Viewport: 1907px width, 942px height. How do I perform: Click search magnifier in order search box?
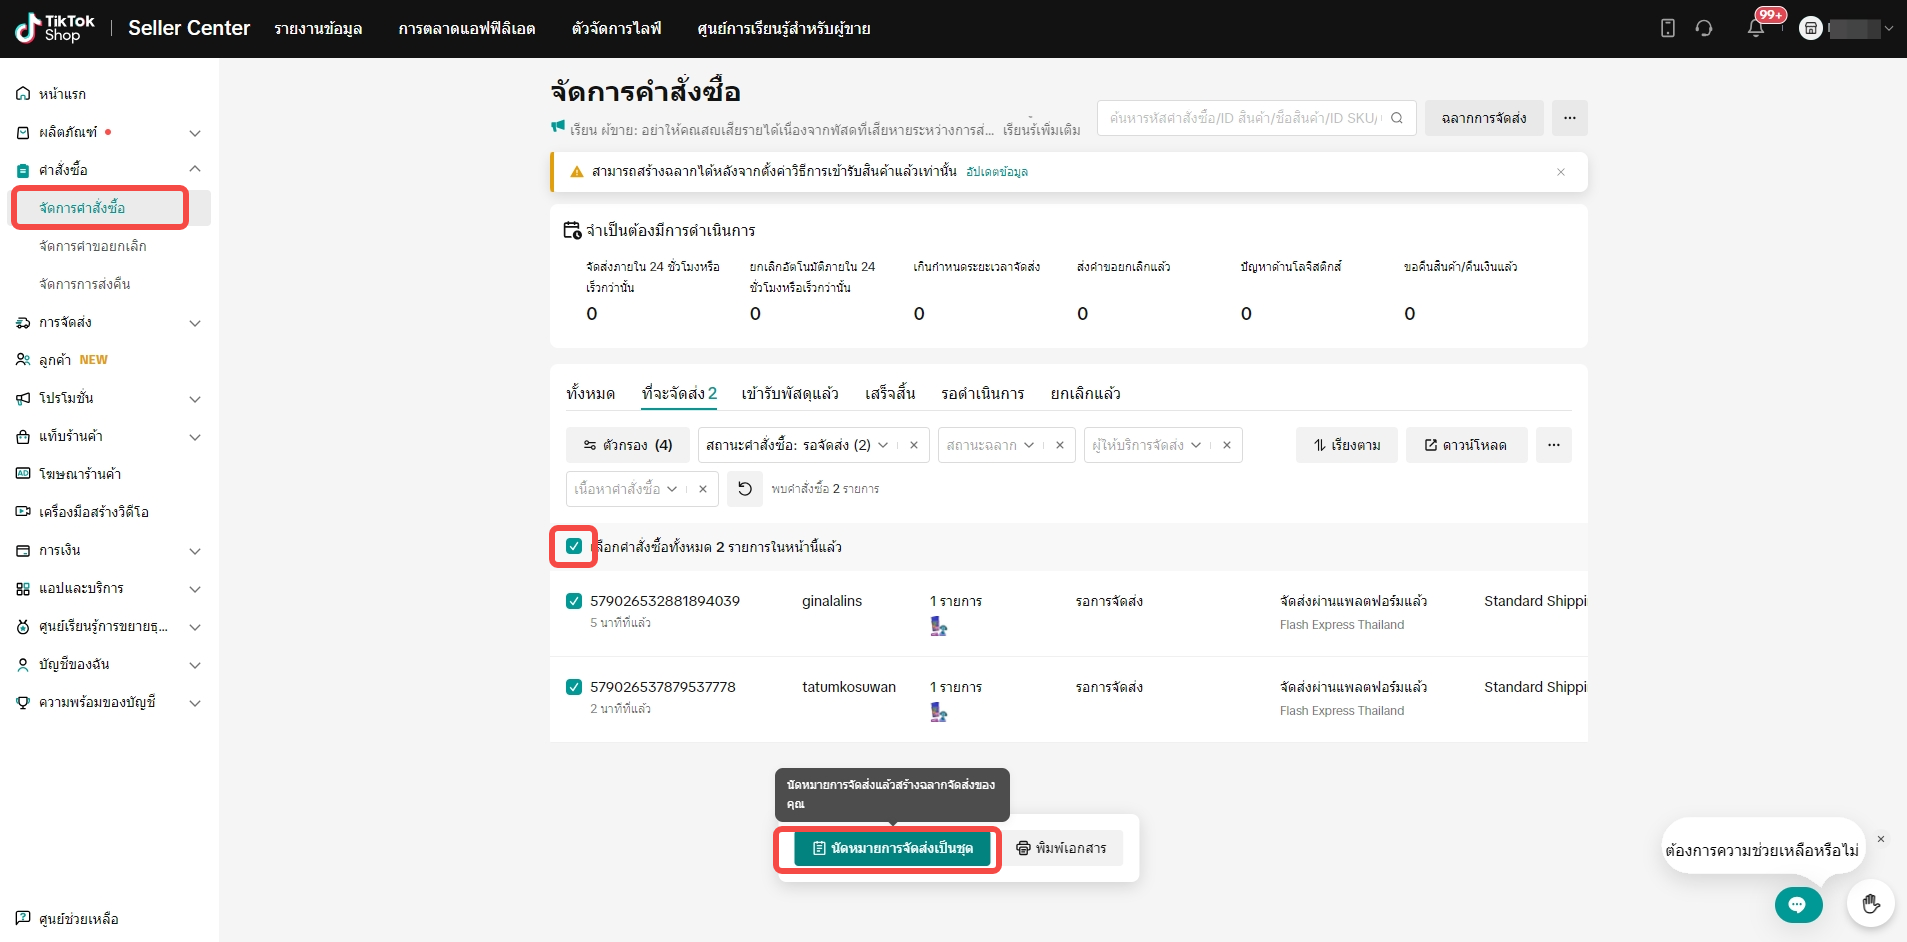click(1397, 118)
